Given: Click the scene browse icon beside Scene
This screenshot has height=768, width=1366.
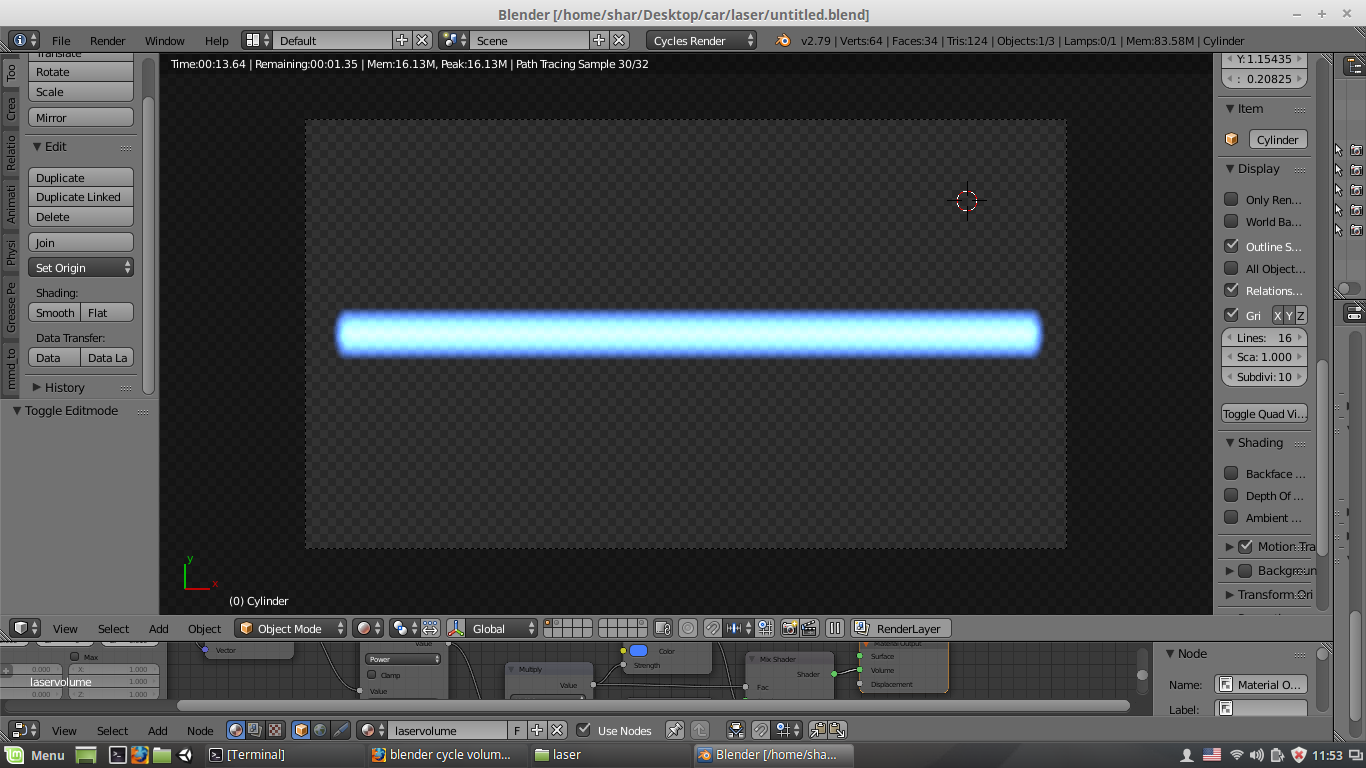Looking at the screenshot, I should [454, 40].
